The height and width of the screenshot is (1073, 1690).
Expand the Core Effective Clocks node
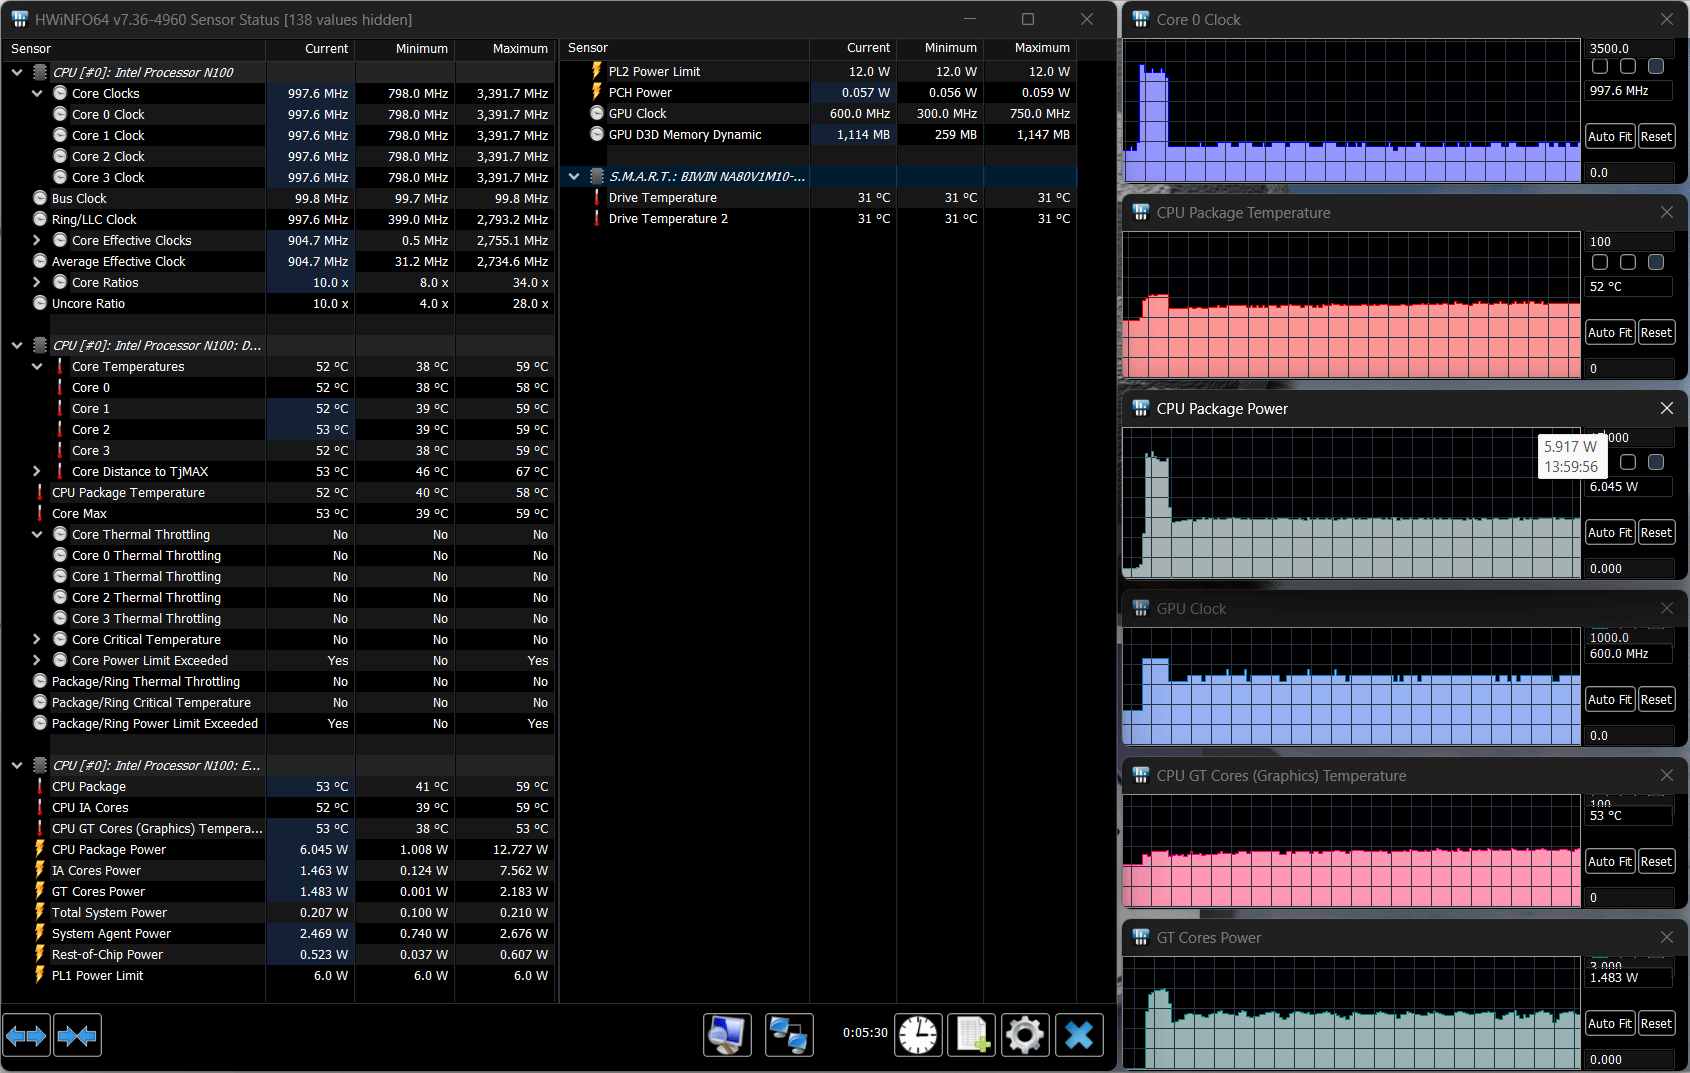point(37,240)
